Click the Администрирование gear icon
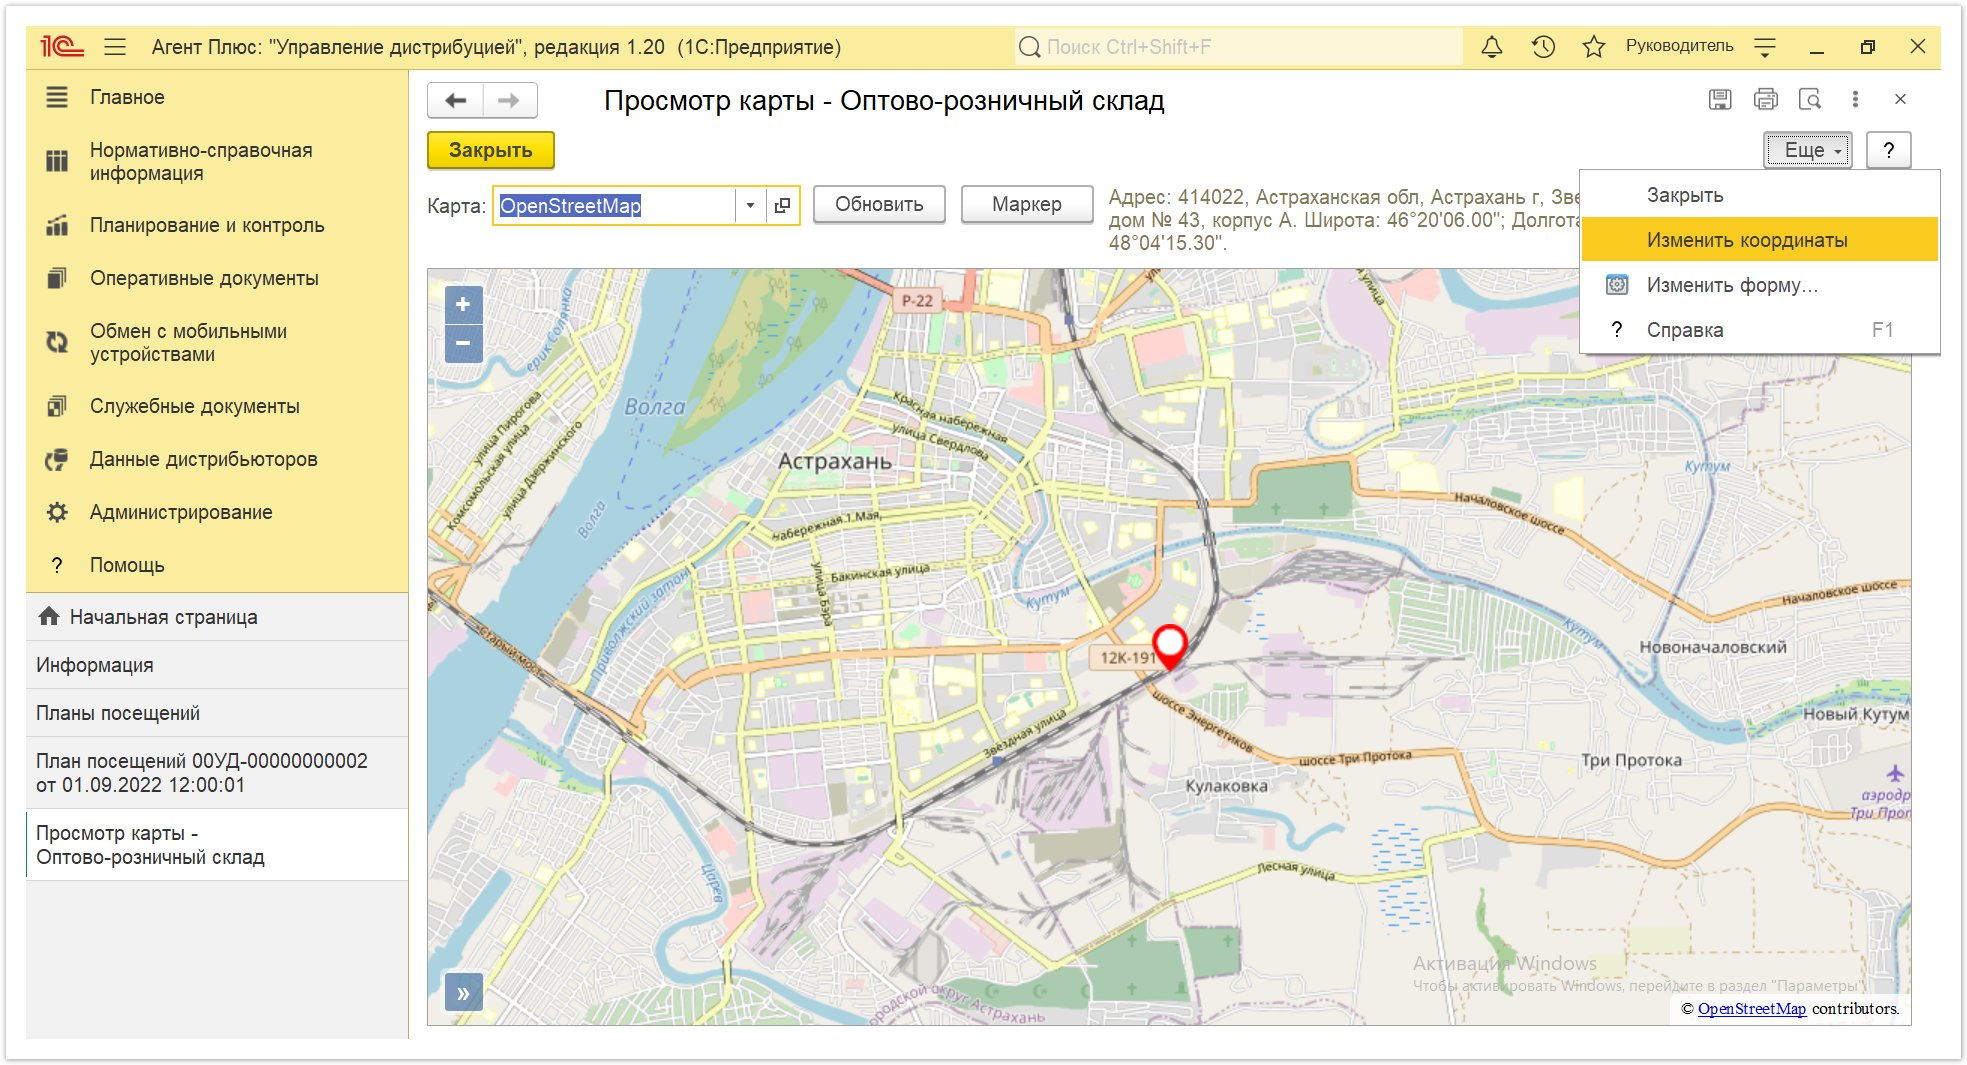This screenshot has width=1967, height=1065. pos(57,512)
